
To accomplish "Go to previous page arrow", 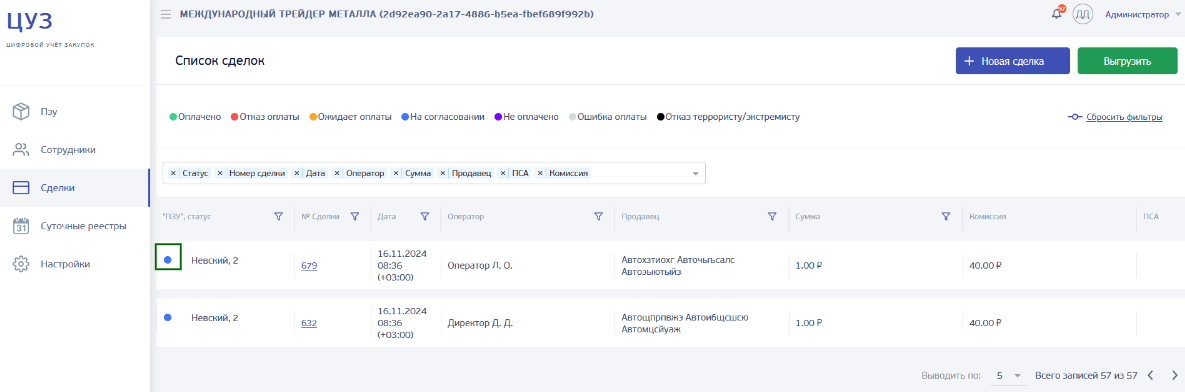I will [x=1150, y=375].
